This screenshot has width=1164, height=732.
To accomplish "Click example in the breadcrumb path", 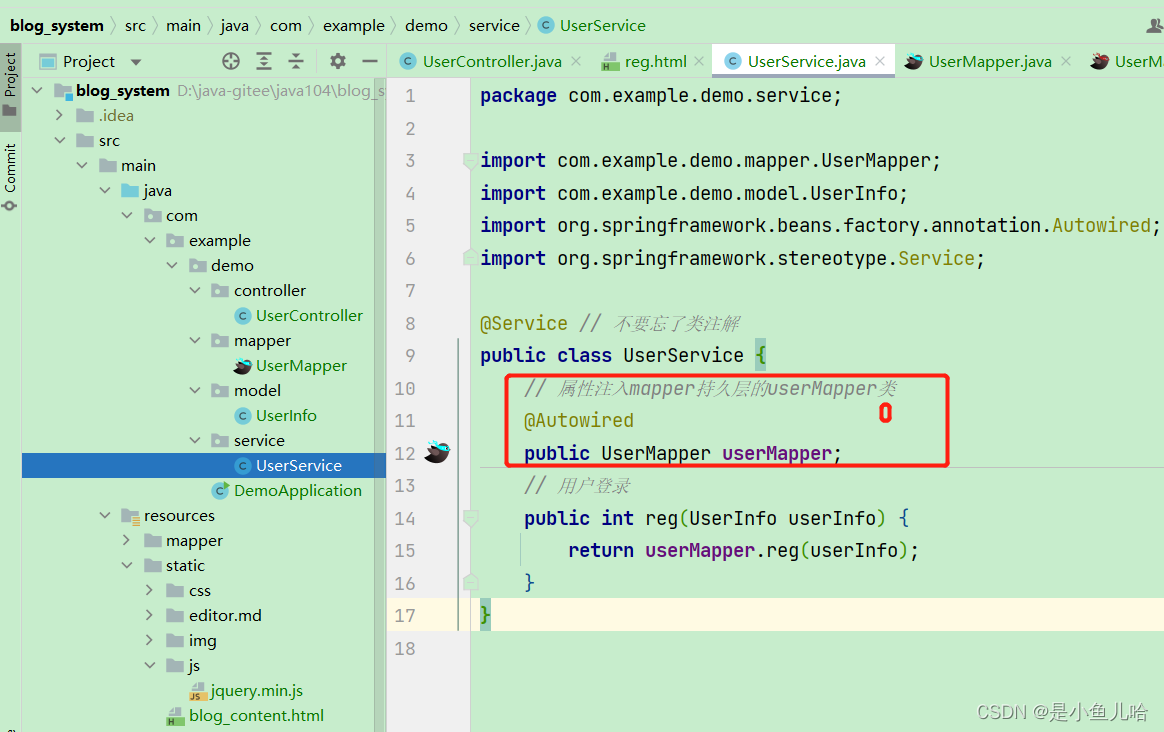I will (353, 25).
